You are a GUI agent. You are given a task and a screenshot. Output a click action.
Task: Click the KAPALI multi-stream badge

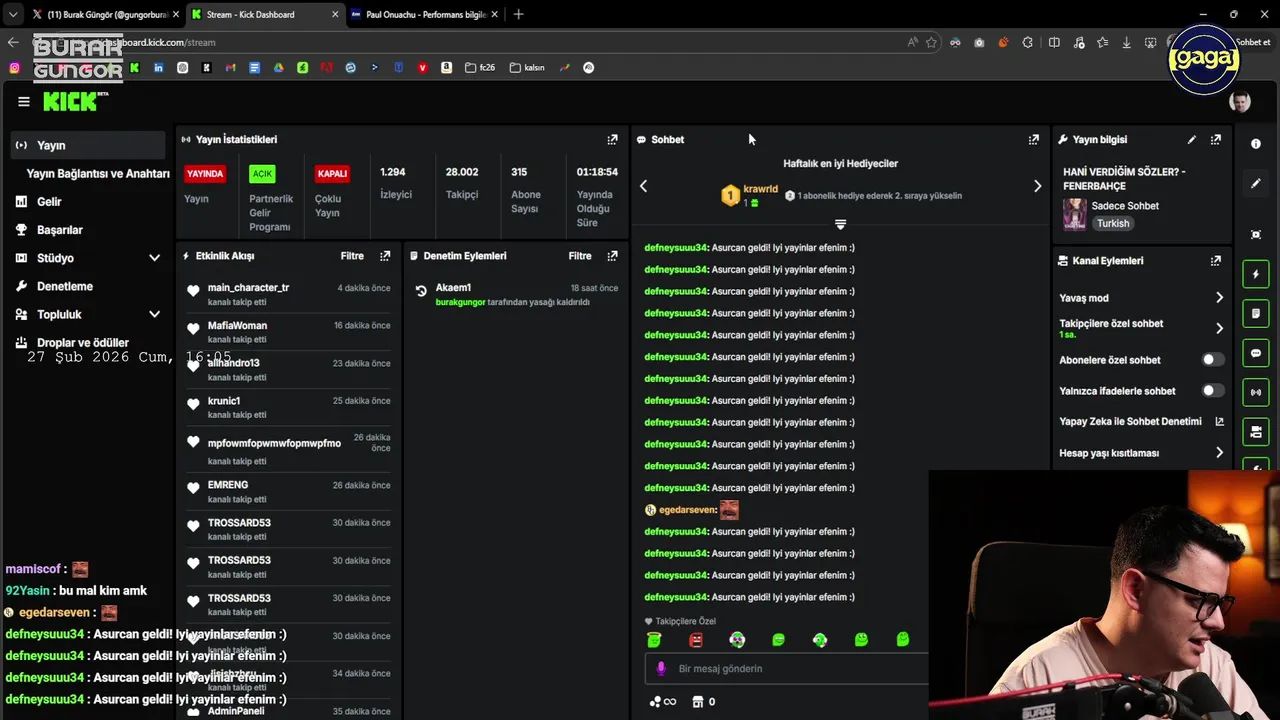332,174
